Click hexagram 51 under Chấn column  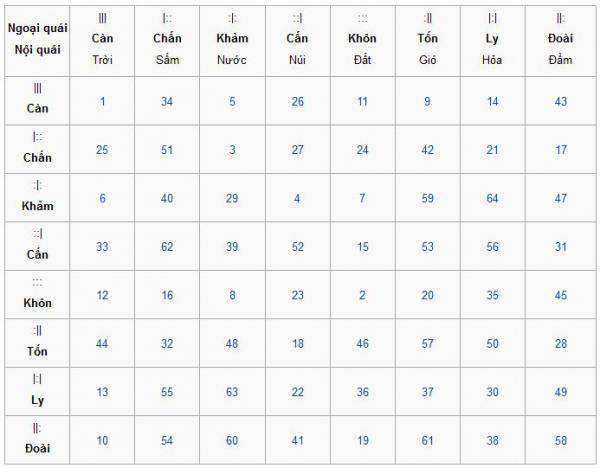(167, 150)
